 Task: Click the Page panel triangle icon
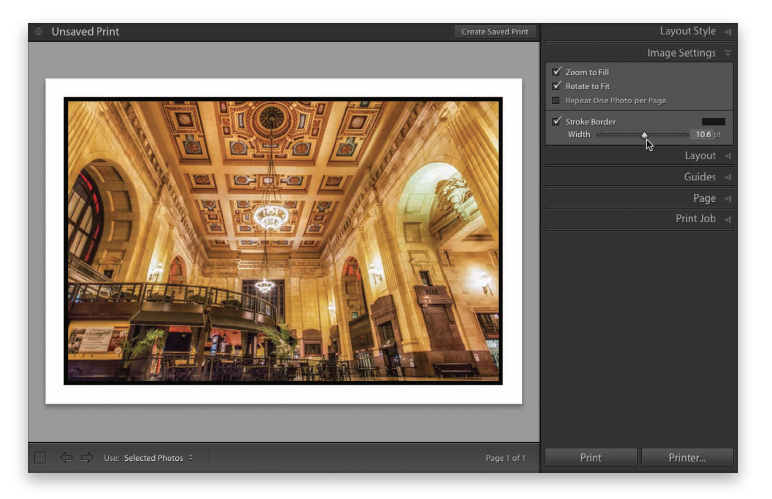[727, 198]
